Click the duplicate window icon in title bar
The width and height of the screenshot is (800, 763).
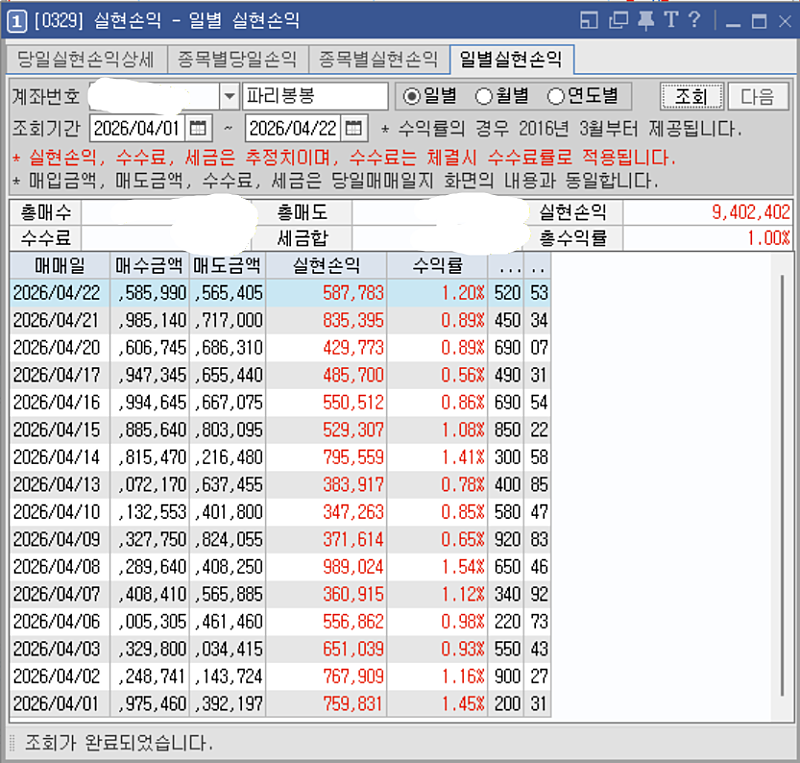(x=618, y=20)
